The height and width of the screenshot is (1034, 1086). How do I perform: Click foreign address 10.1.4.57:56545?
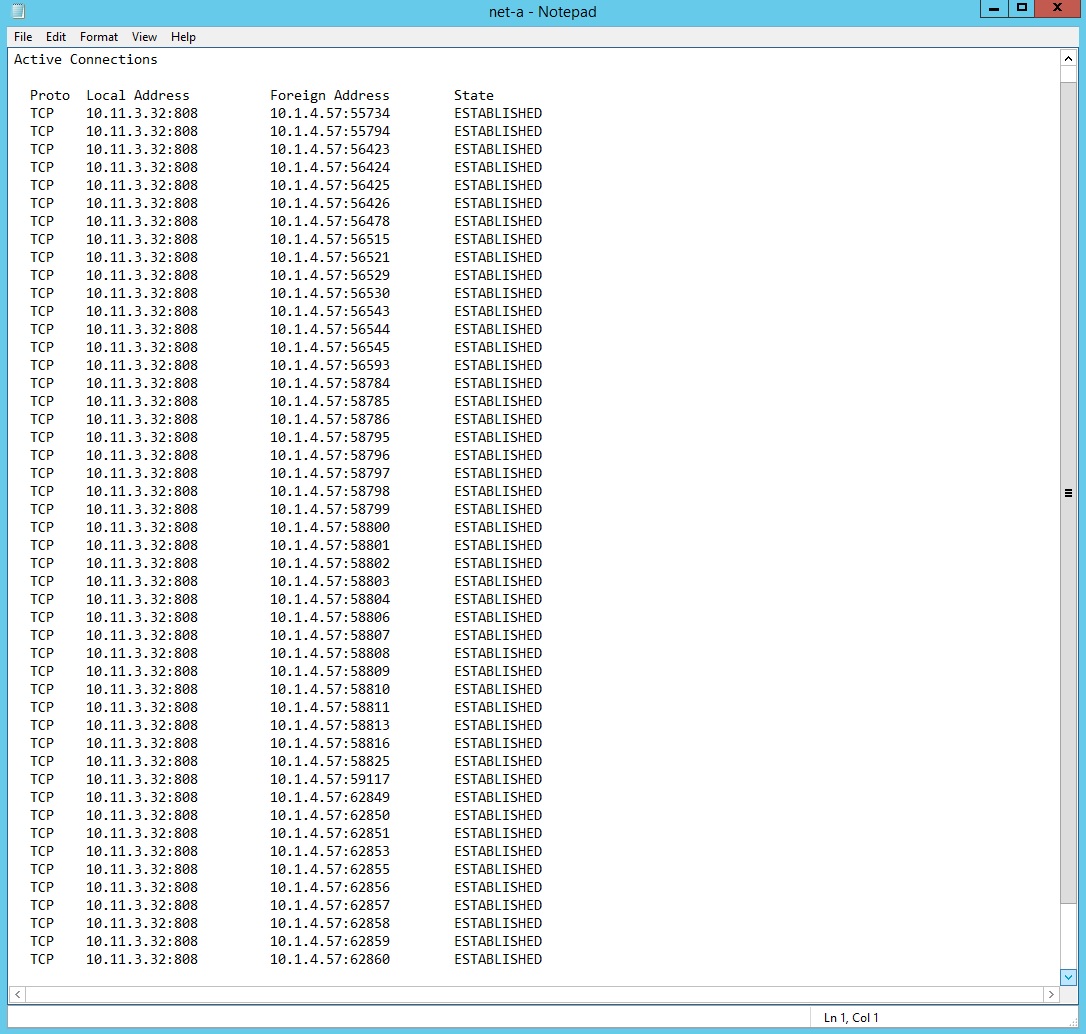pyautogui.click(x=330, y=348)
